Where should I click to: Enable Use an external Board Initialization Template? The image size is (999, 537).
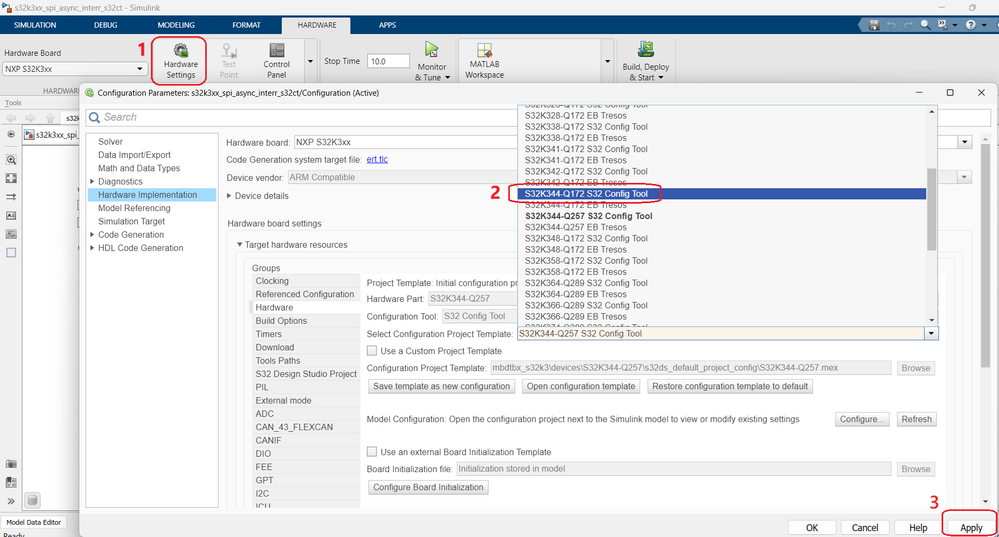tap(372, 452)
